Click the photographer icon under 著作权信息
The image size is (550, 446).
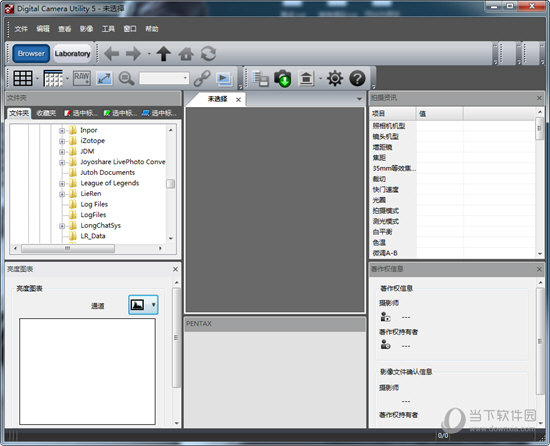[385, 317]
